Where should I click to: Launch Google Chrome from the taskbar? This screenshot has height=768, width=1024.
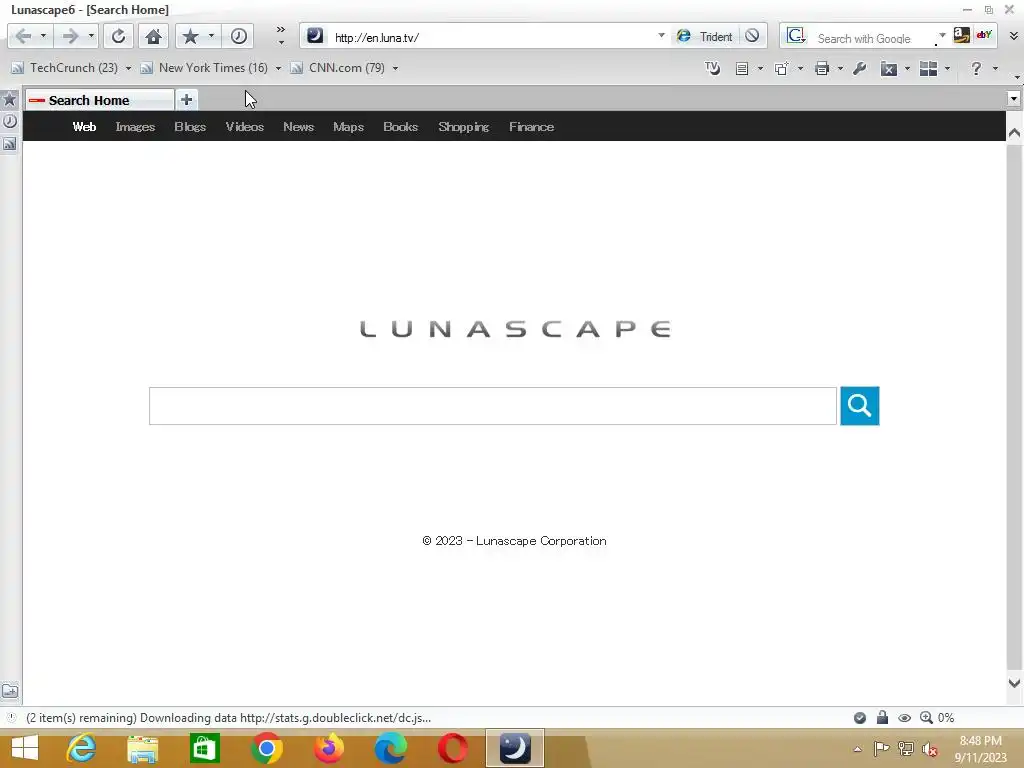coord(266,748)
